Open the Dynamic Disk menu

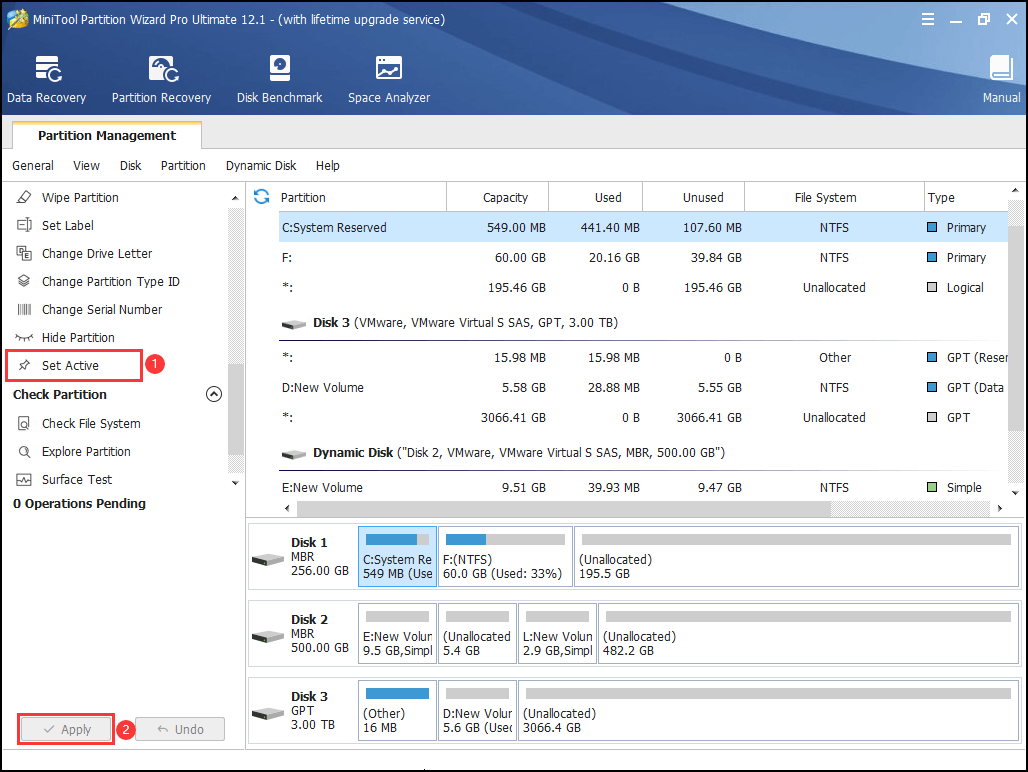[x=261, y=166]
